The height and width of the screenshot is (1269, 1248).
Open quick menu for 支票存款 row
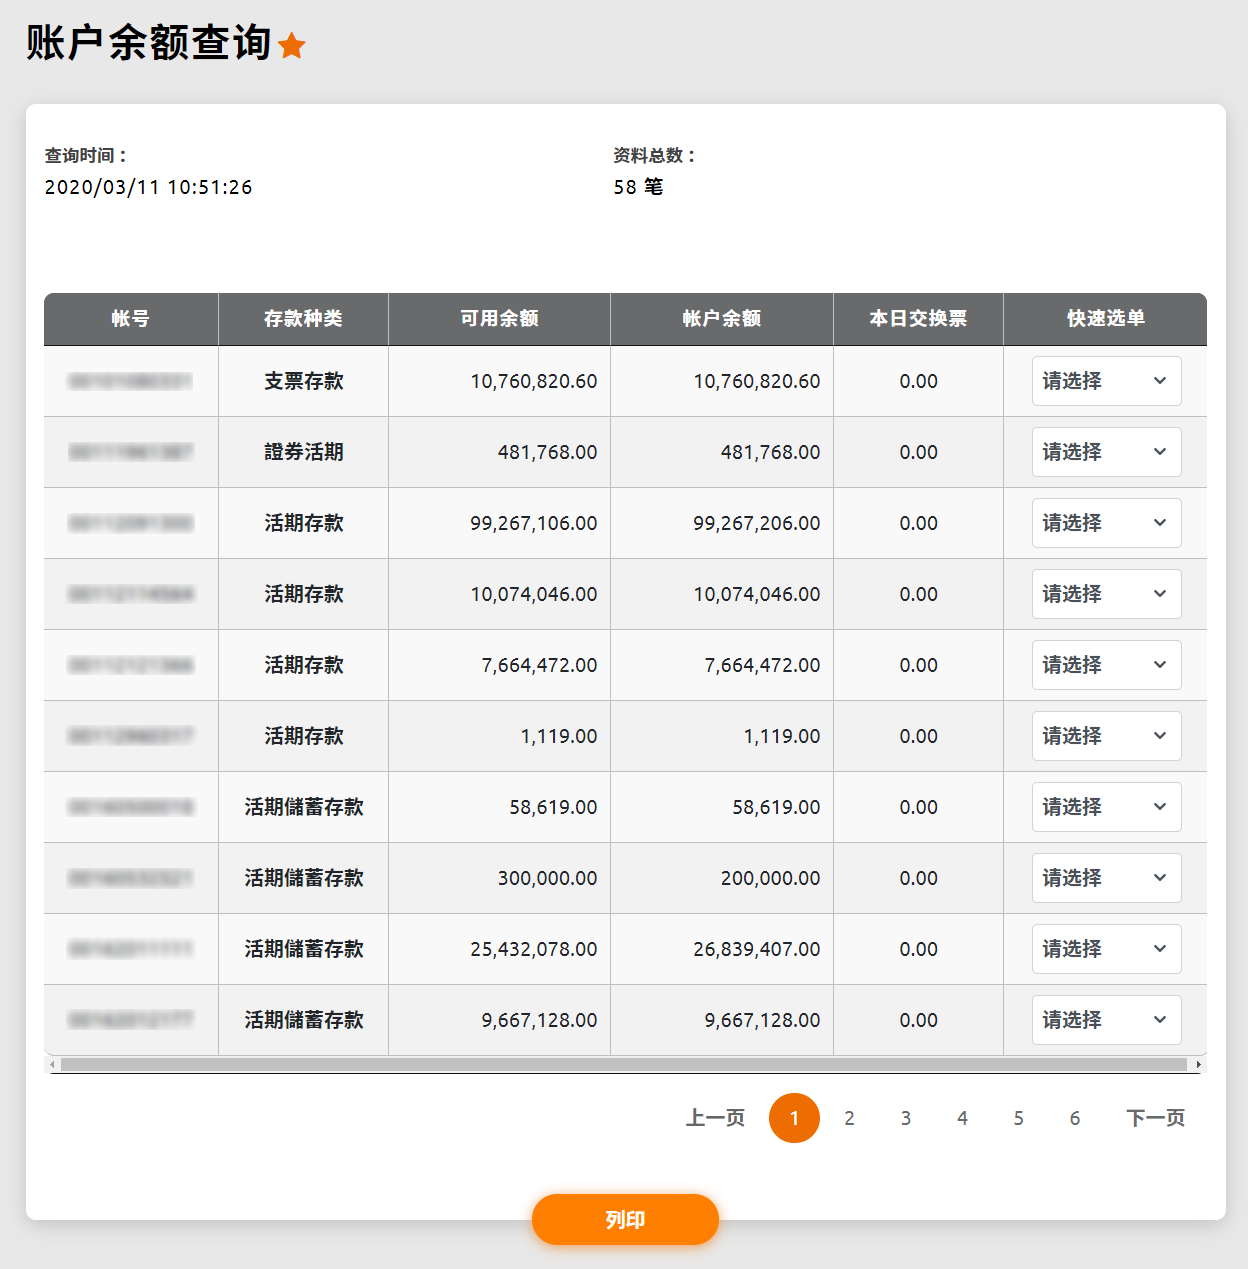pyautogui.click(x=1106, y=381)
